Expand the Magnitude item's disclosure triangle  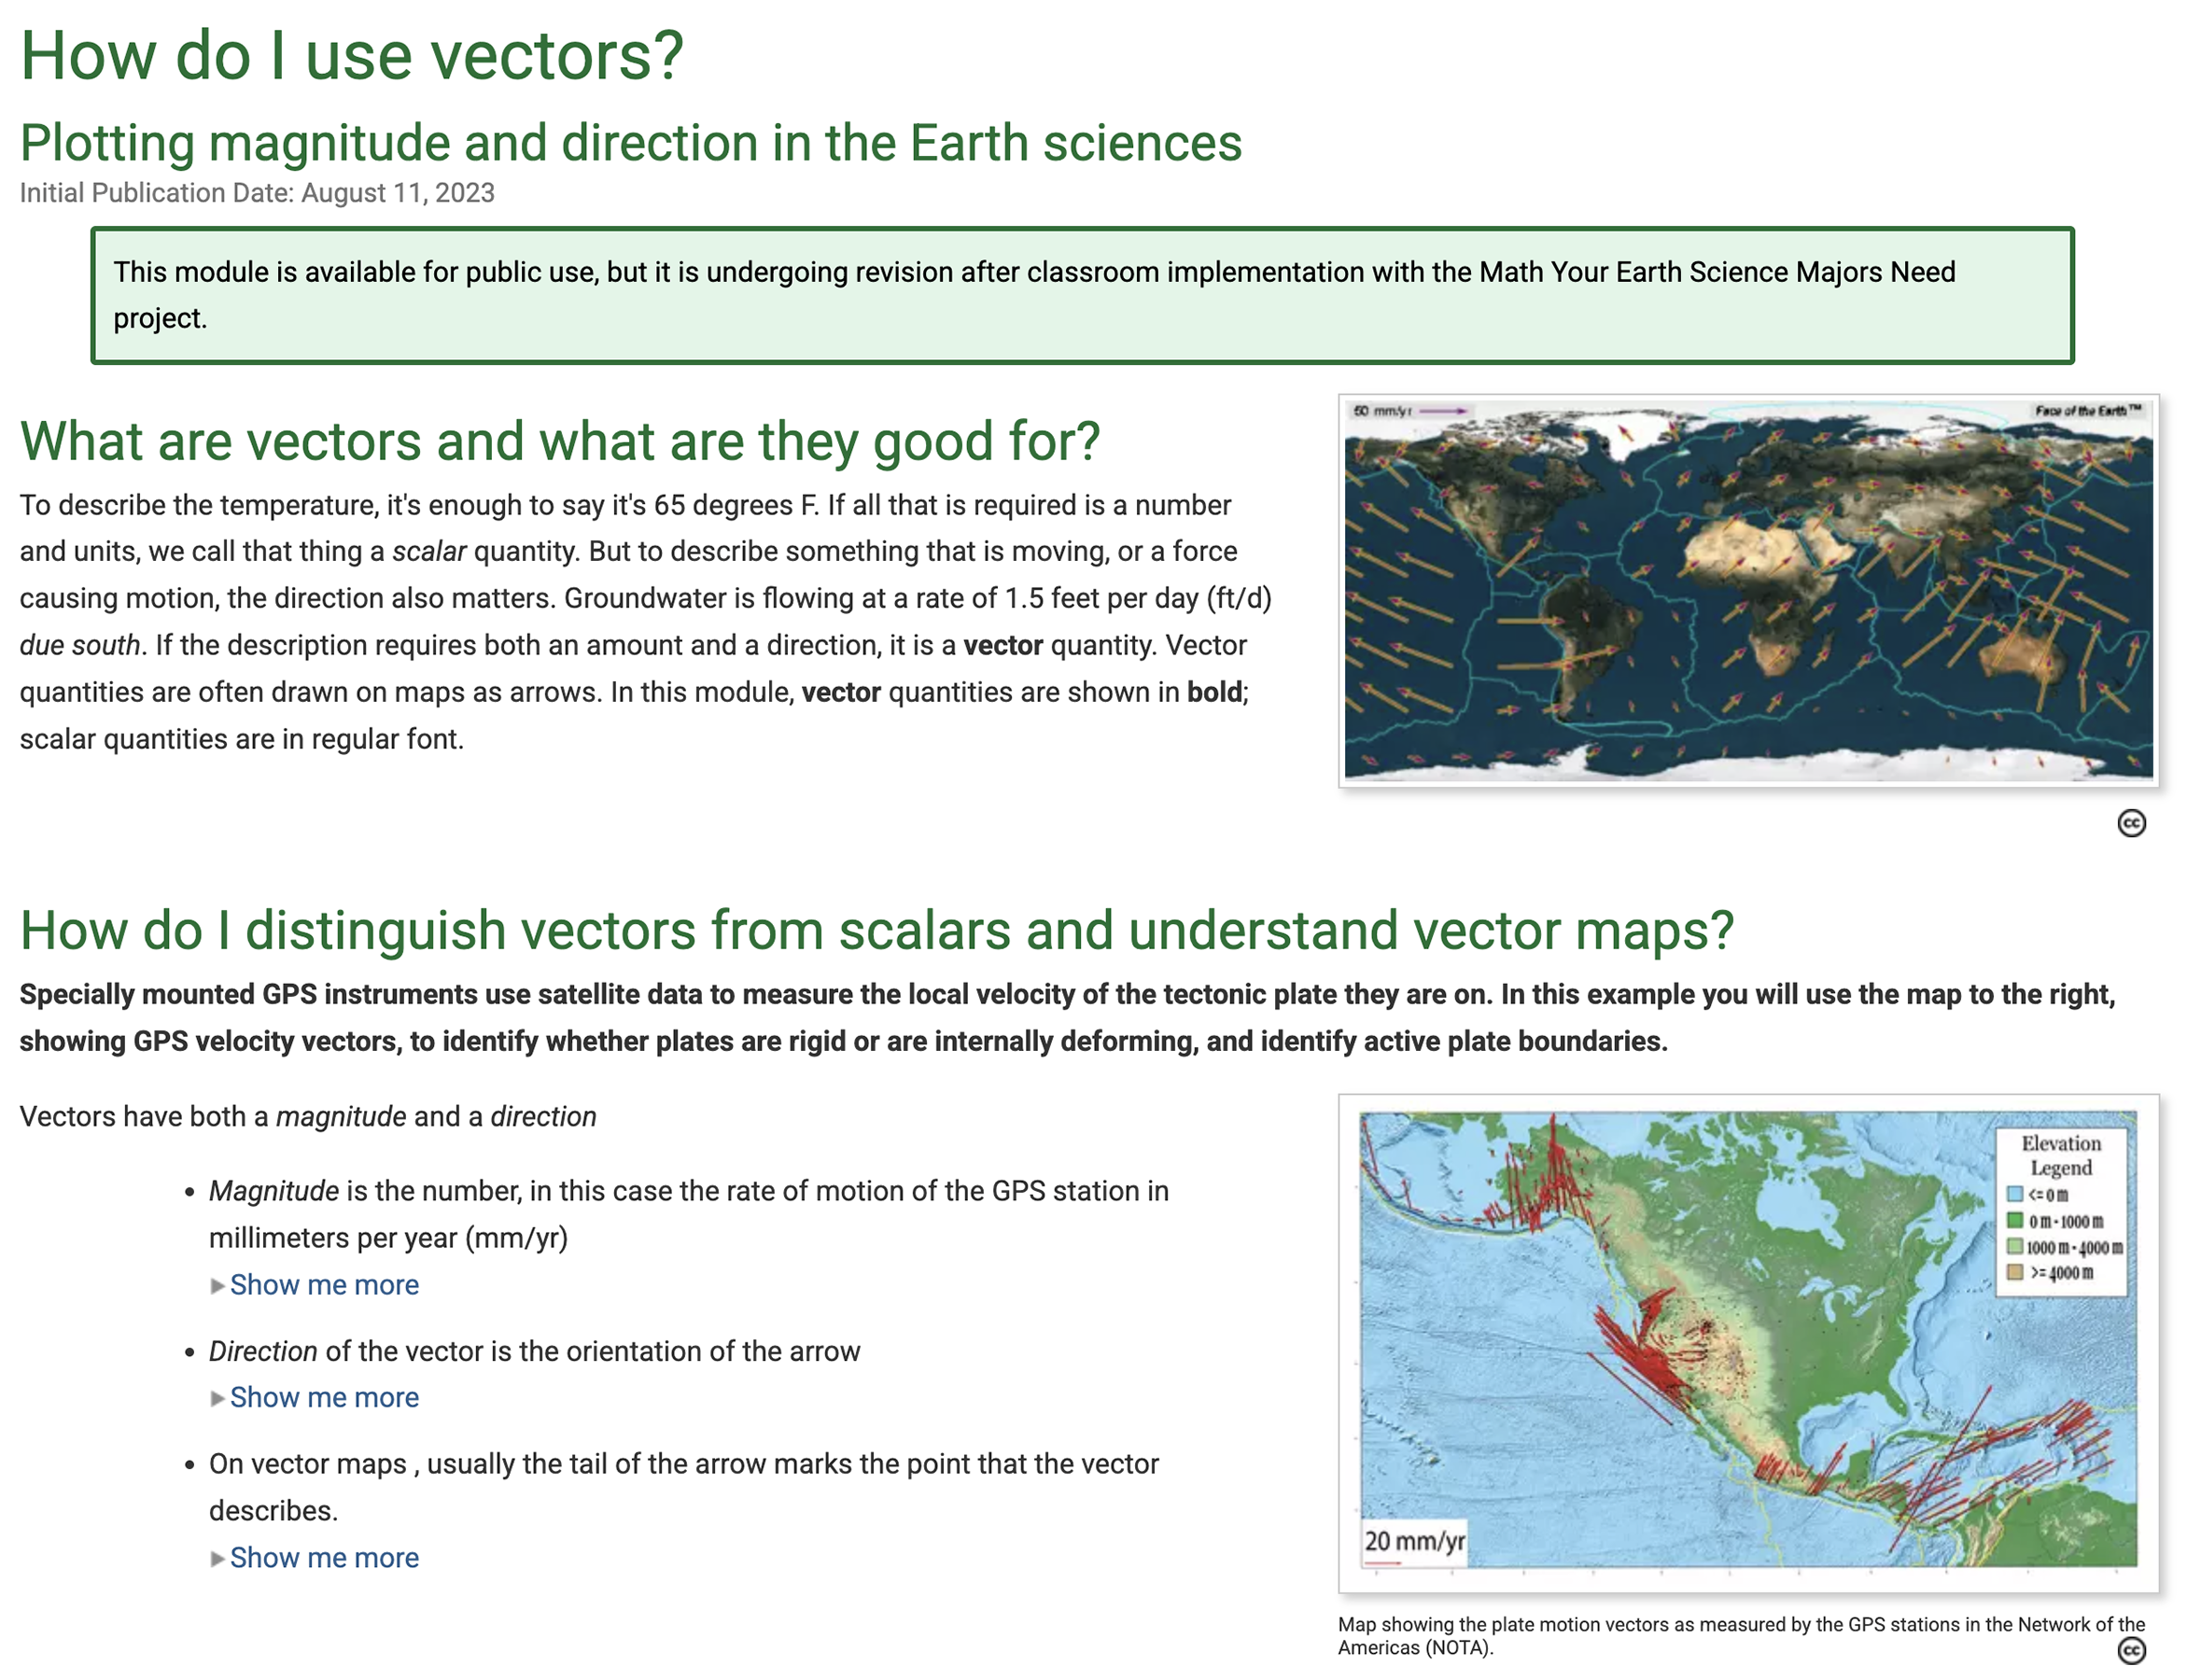tap(217, 1286)
